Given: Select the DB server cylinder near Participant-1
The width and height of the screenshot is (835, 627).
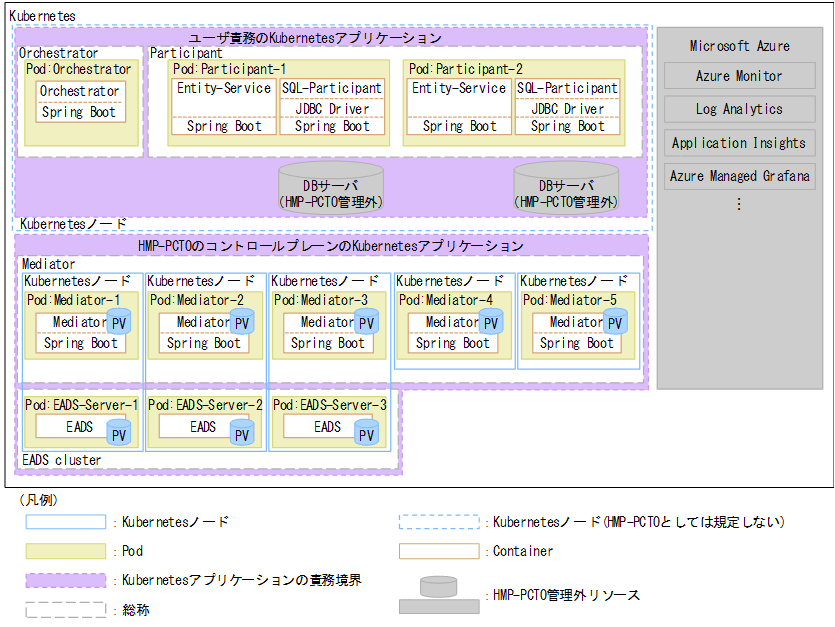Looking at the screenshot, I should click(x=329, y=186).
